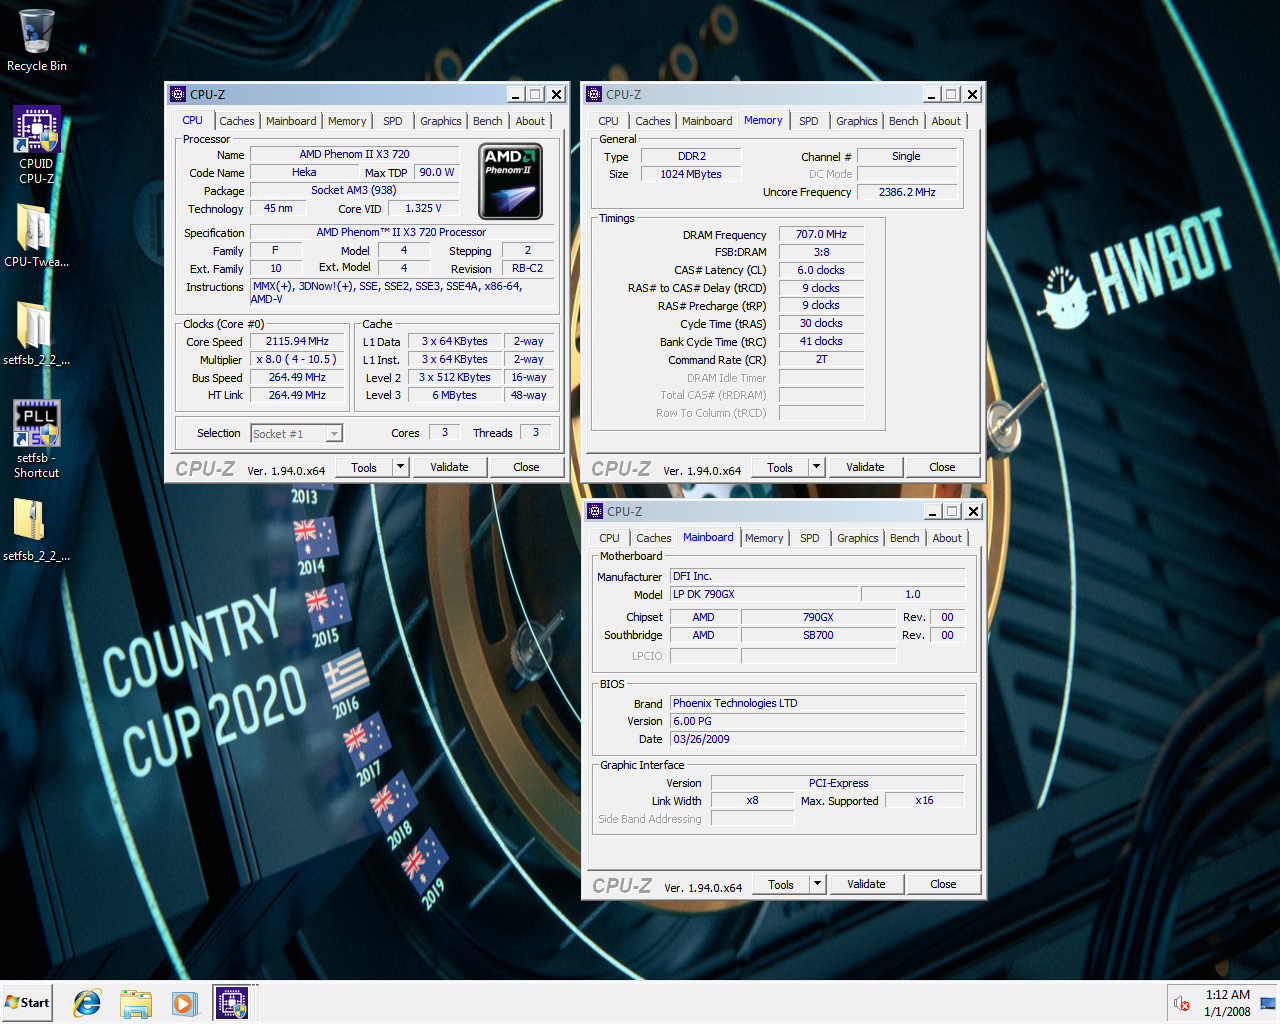Click Tools button in CPU window

coord(364,467)
